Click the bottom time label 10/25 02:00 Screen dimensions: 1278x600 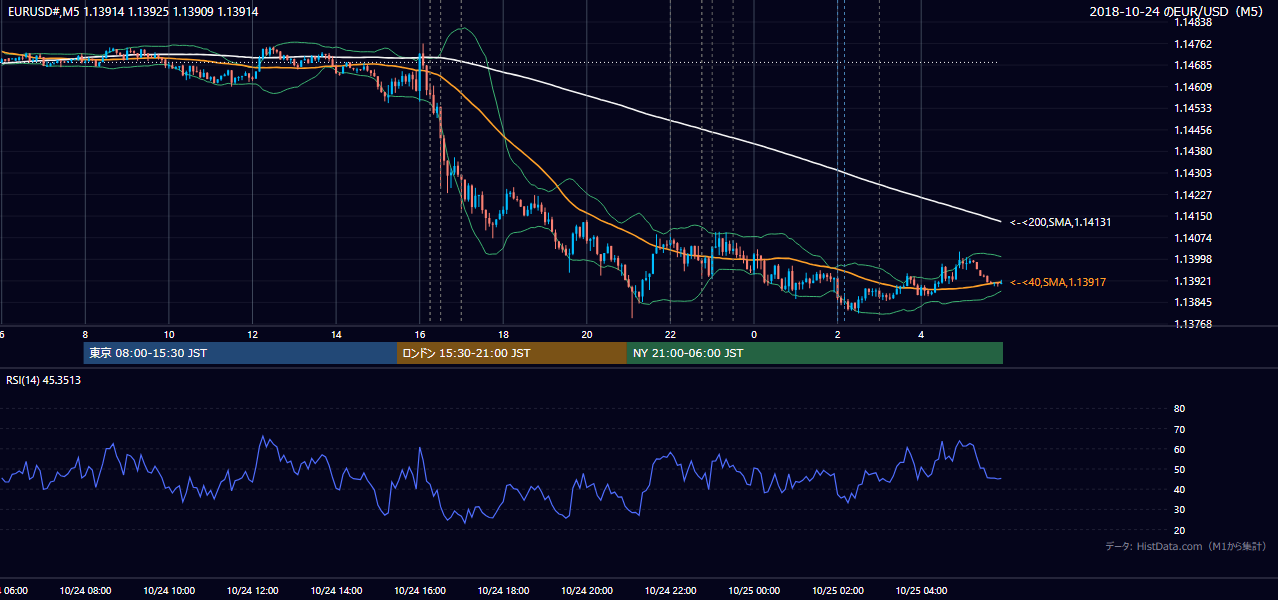838,590
